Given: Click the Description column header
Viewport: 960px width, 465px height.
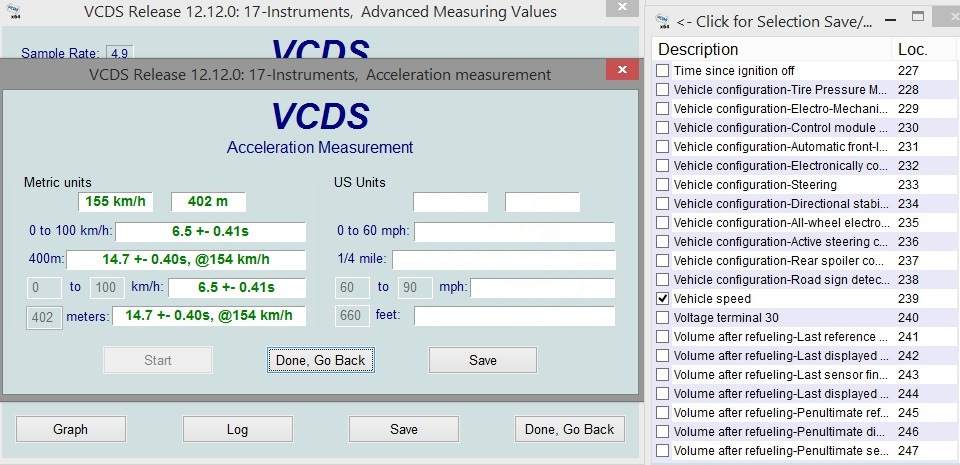Looking at the screenshot, I should [772, 49].
